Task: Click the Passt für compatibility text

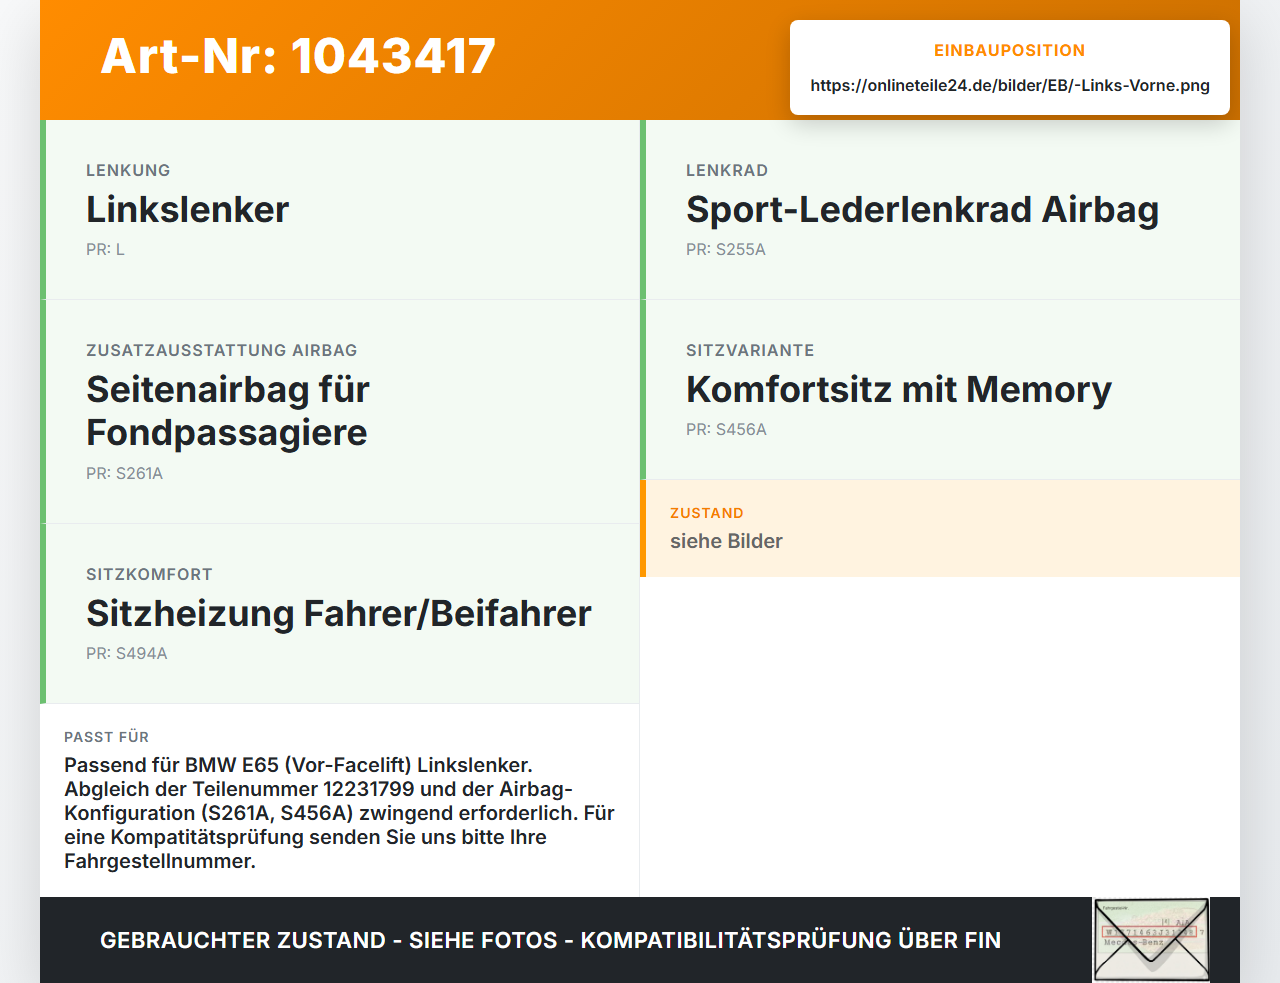Action: pos(340,813)
